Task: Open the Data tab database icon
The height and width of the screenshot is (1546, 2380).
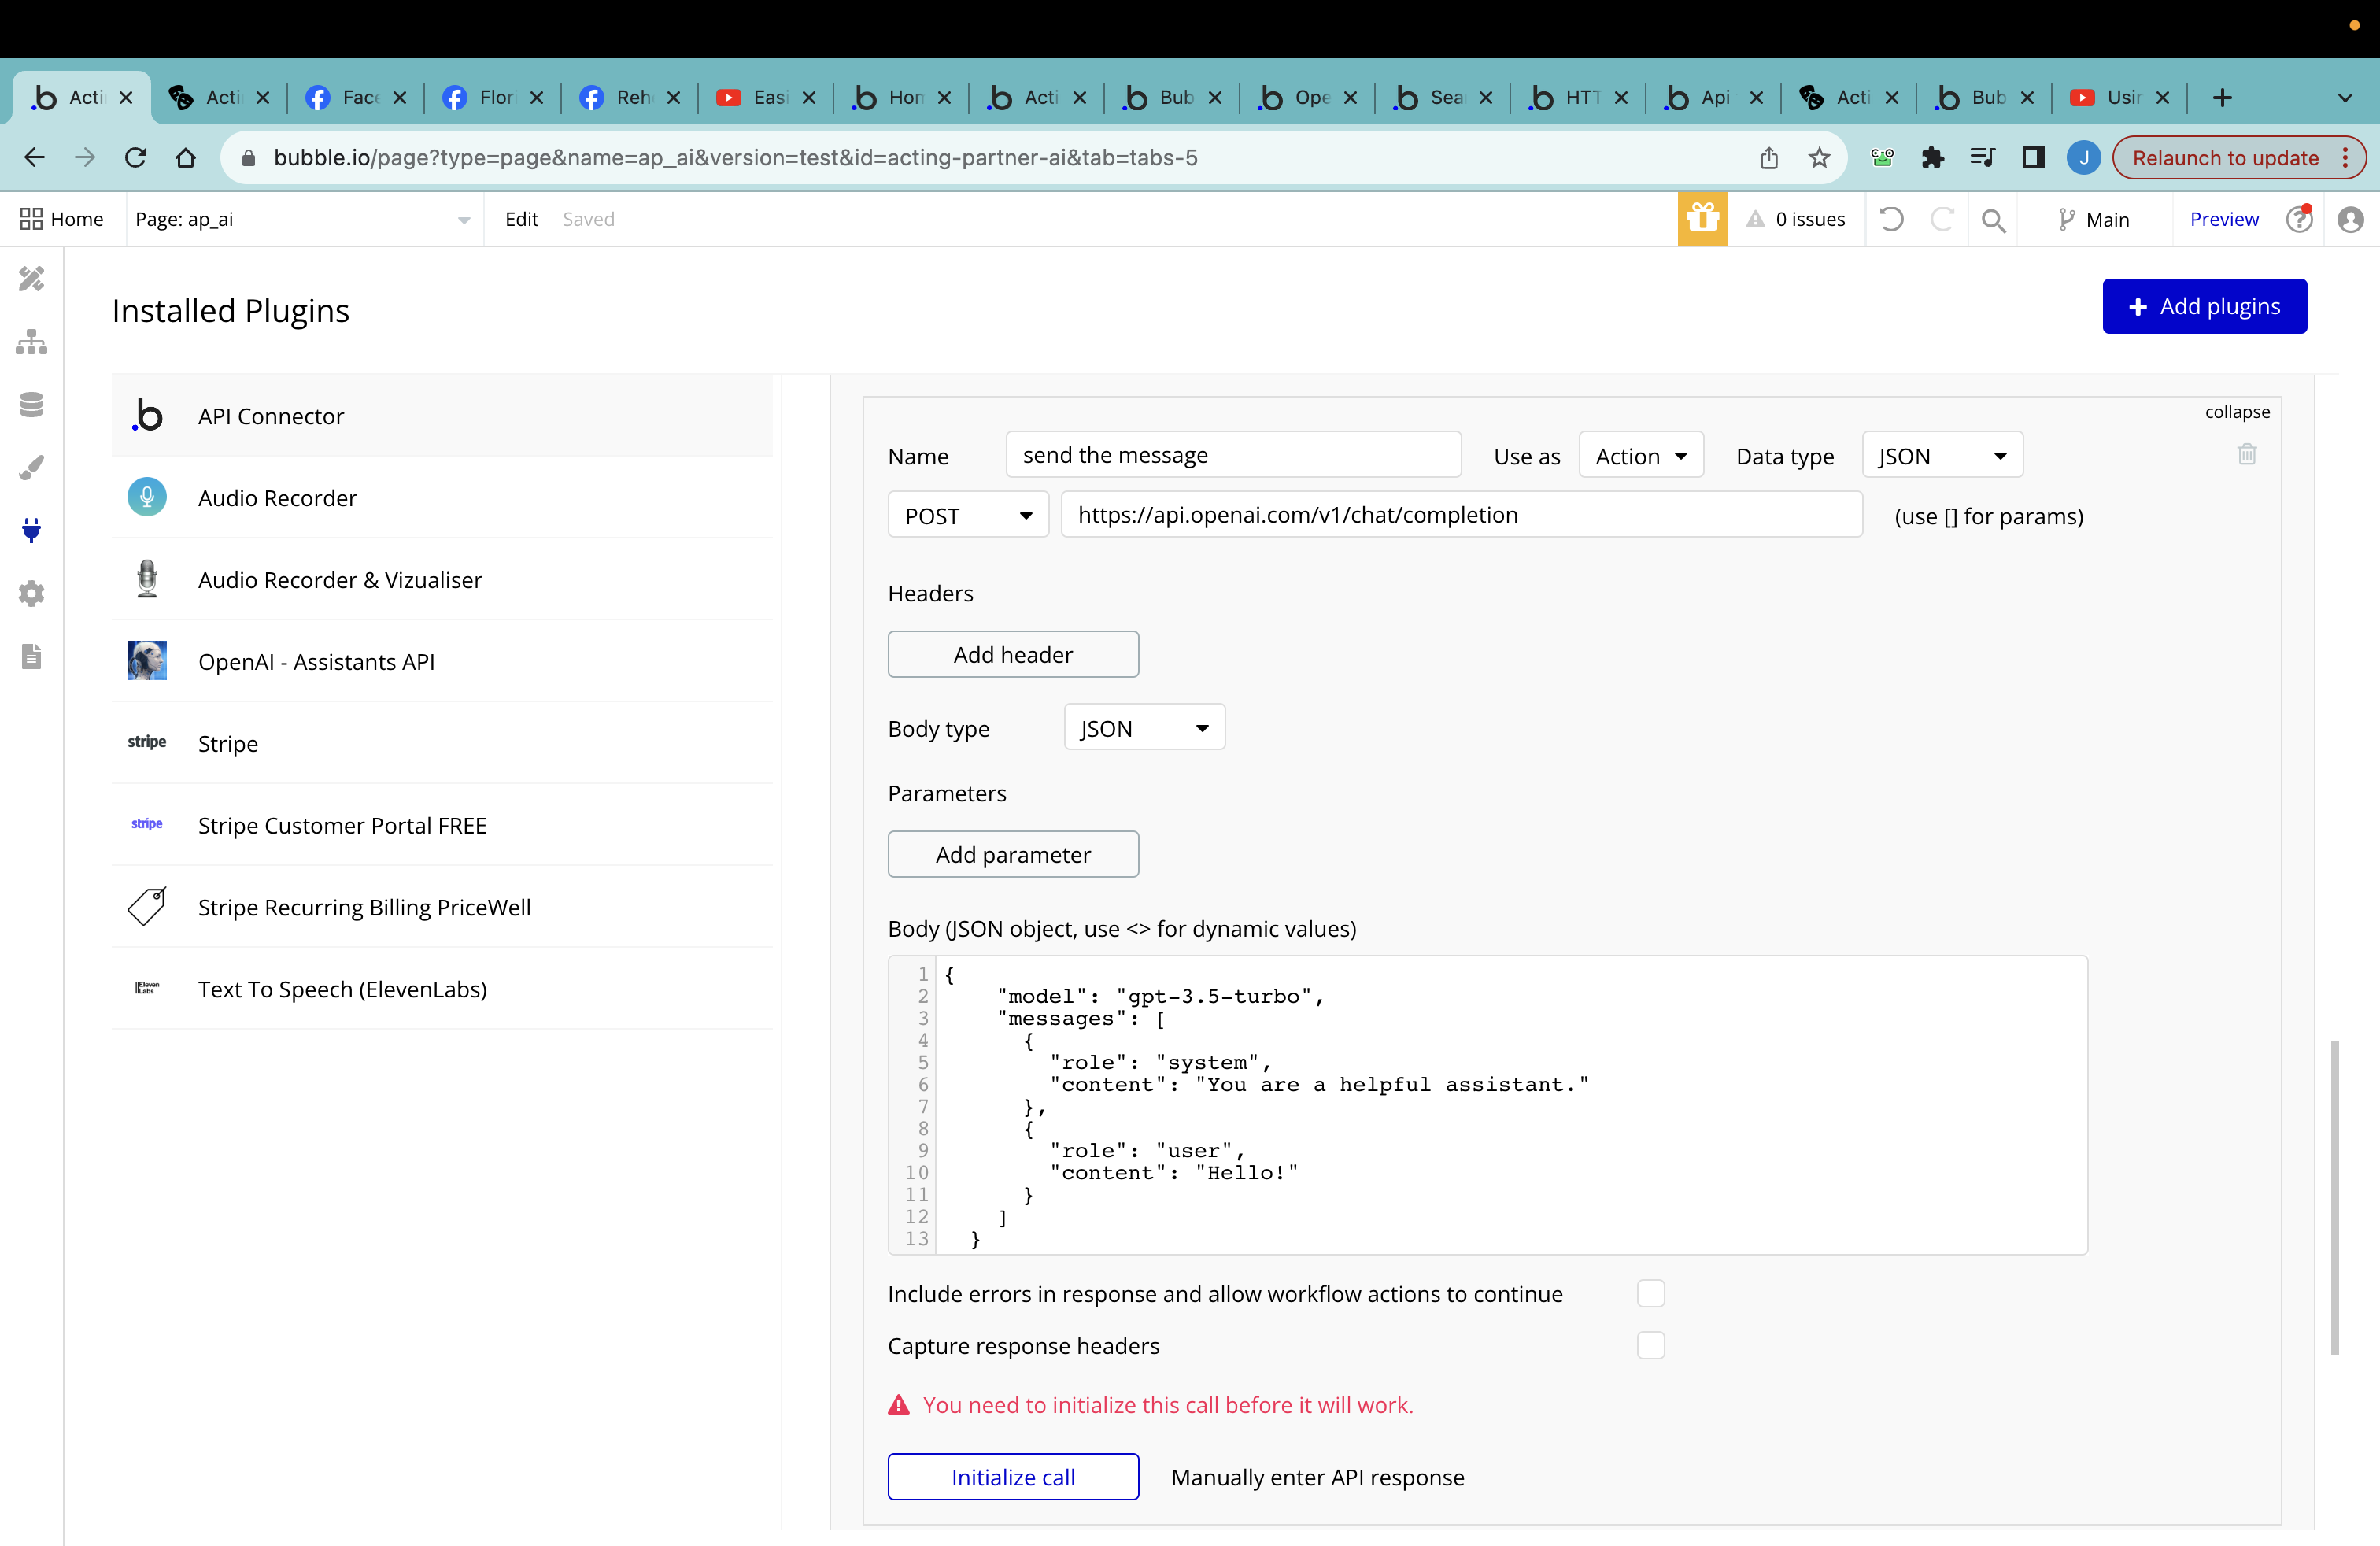Action: tap(31, 405)
